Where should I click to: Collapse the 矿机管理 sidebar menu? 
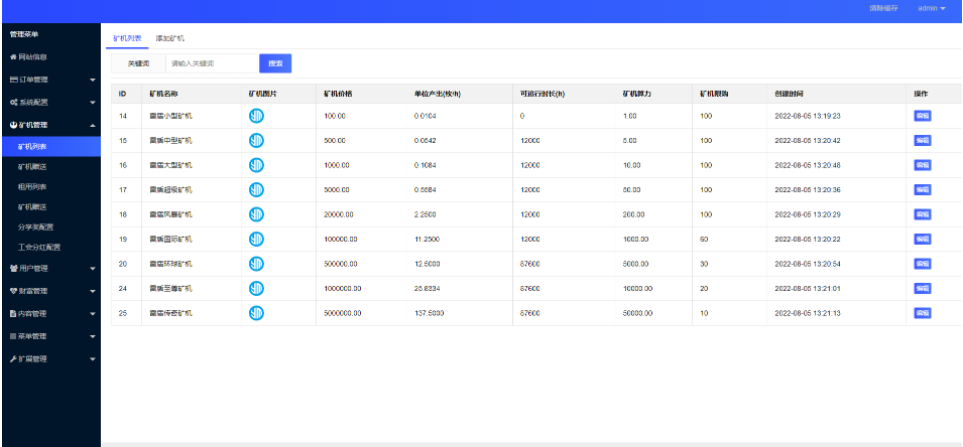(50, 125)
